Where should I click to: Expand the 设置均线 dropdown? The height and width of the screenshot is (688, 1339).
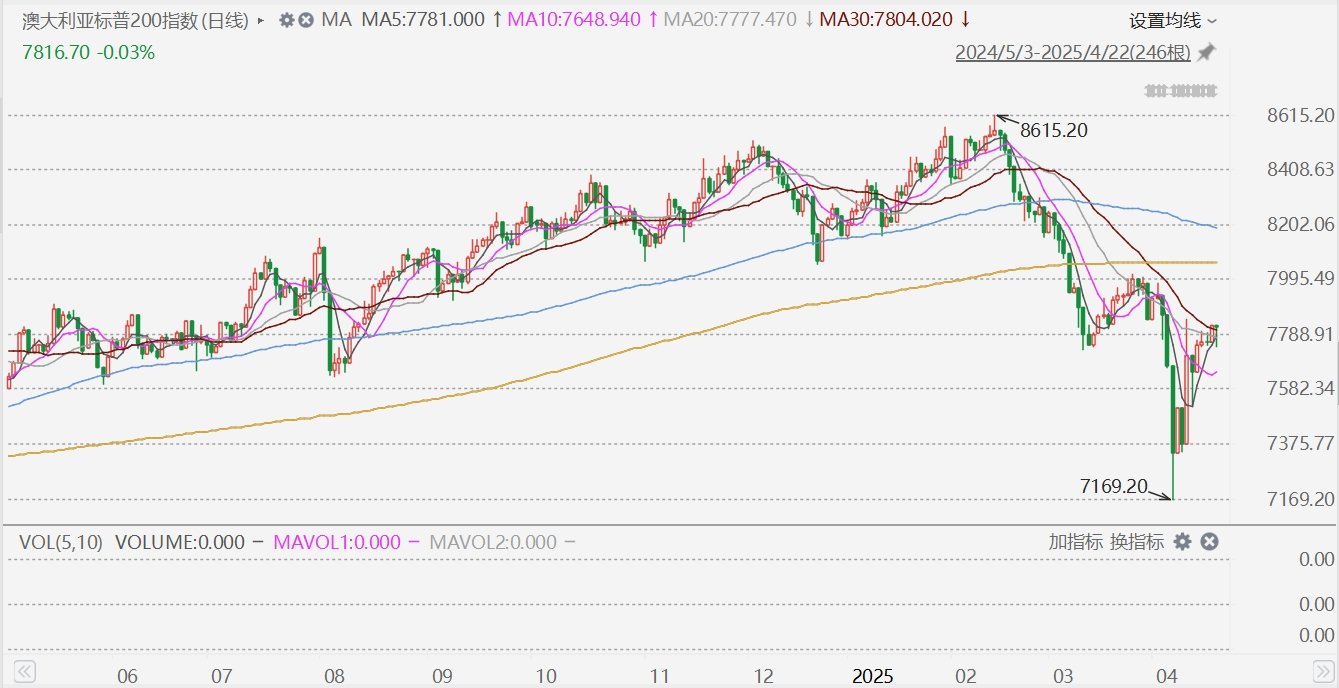pos(1173,20)
